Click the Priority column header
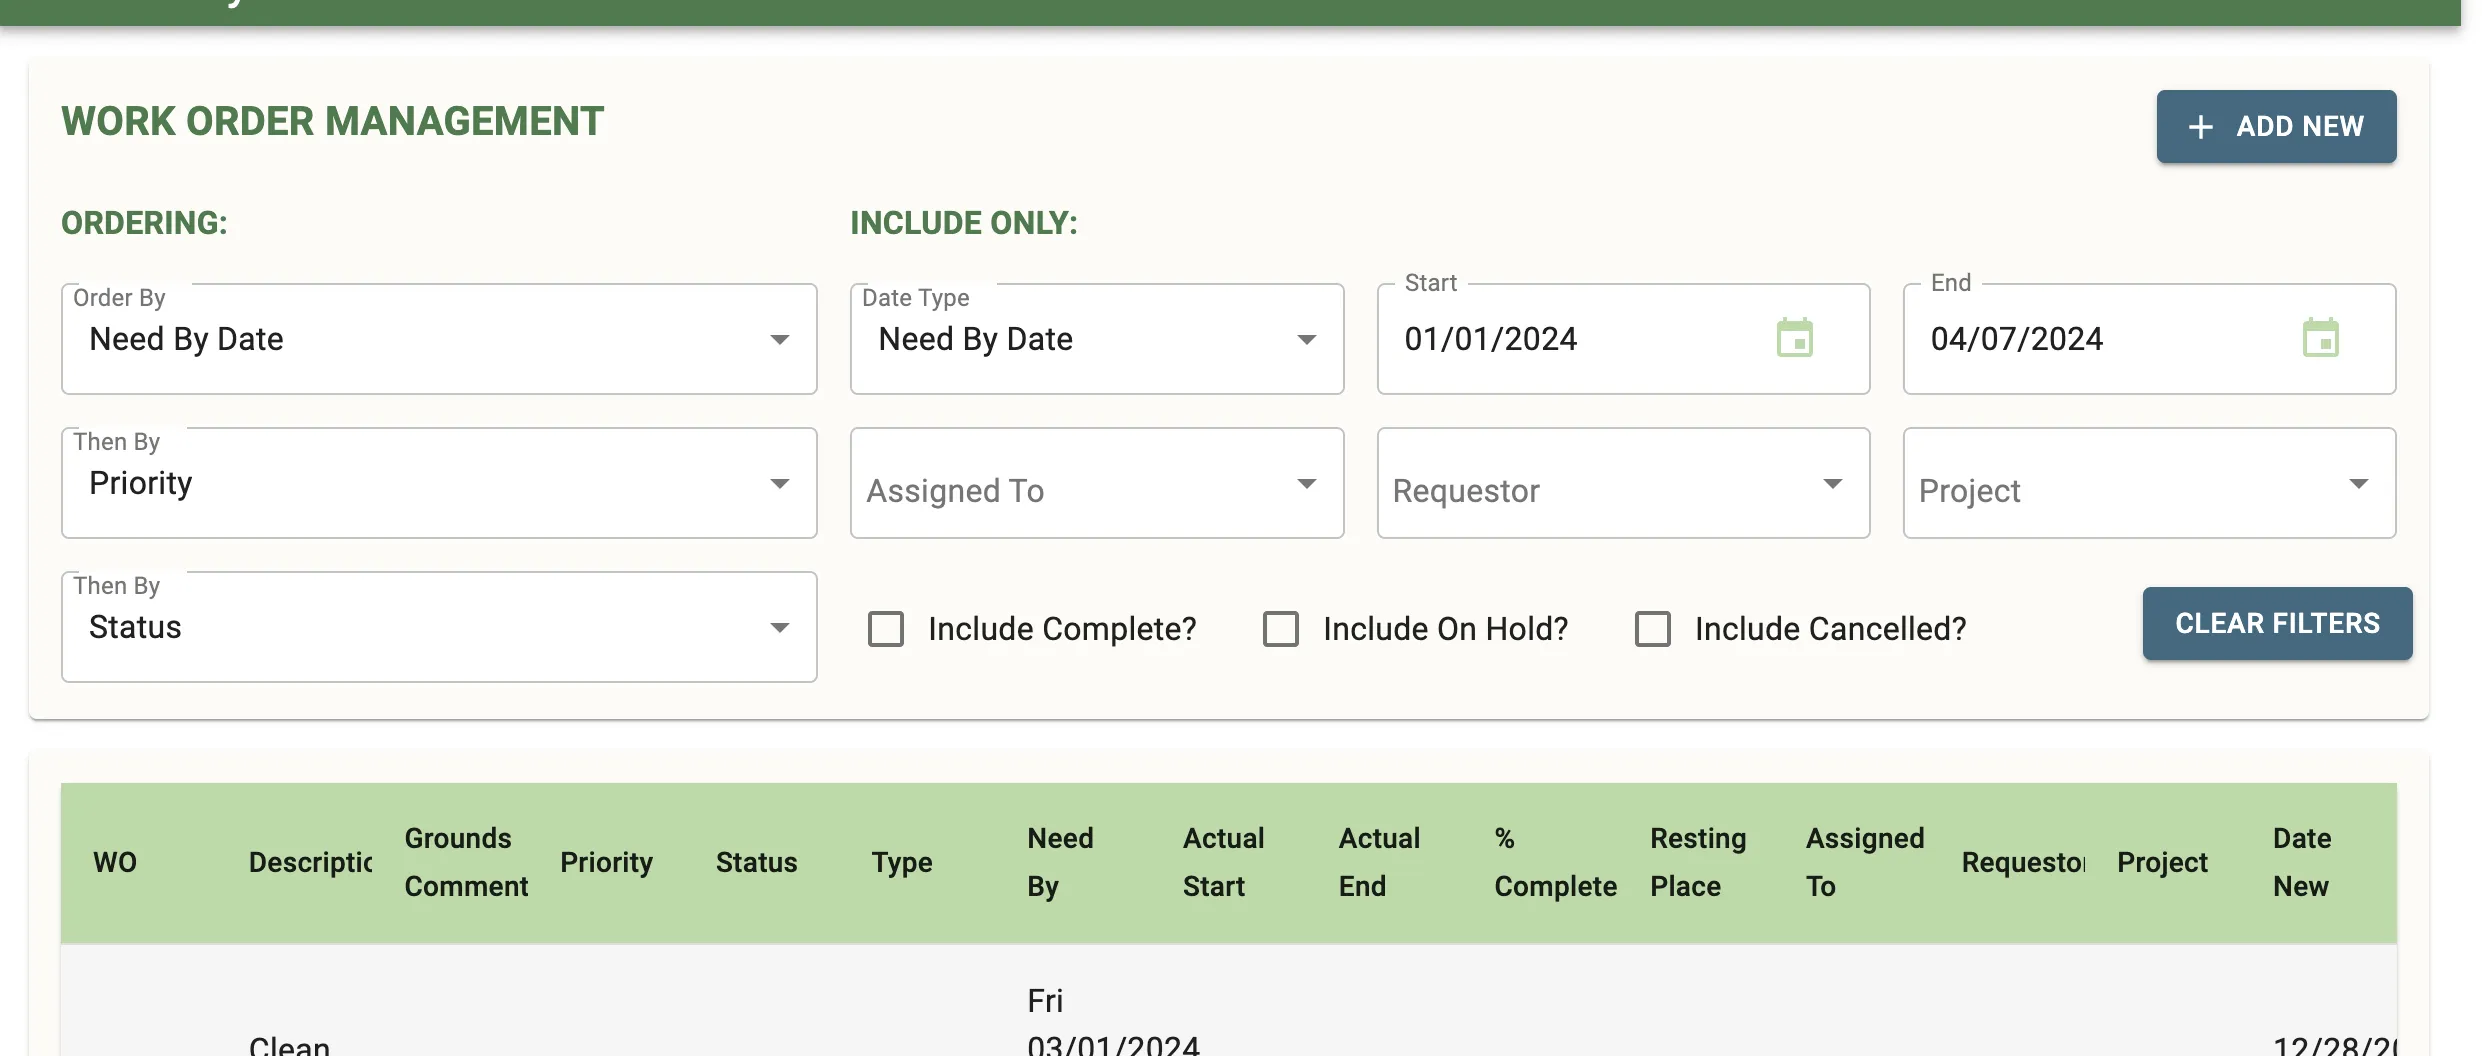The height and width of the screenshot is (1056, 2482). coord(606,861)
